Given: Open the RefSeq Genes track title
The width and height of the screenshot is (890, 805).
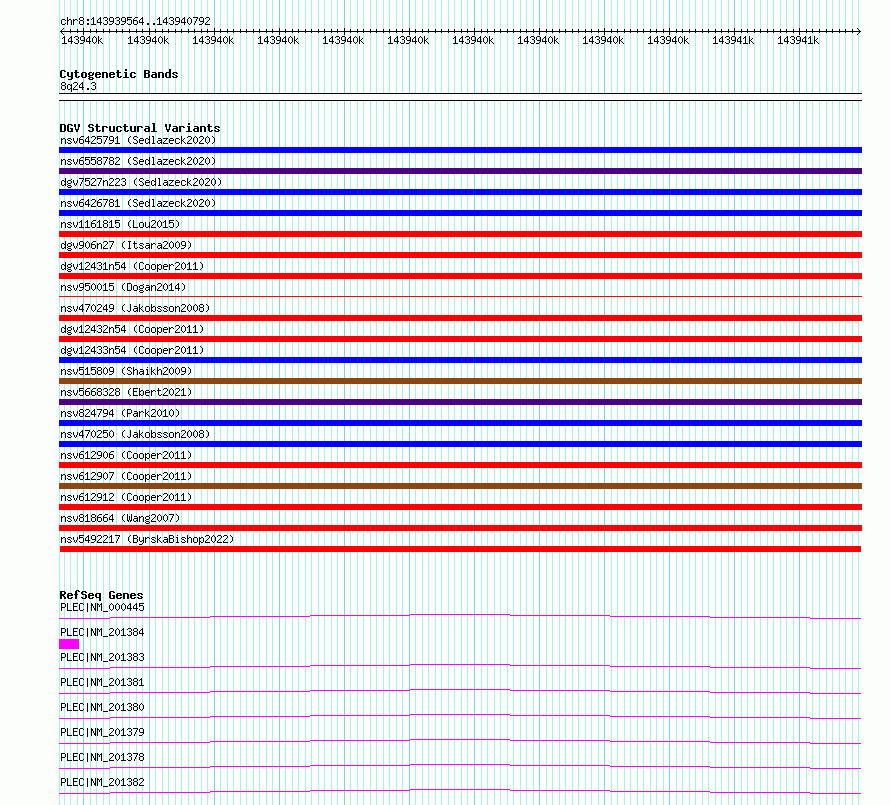Looking at the screenshot, I should coord(101,595).
